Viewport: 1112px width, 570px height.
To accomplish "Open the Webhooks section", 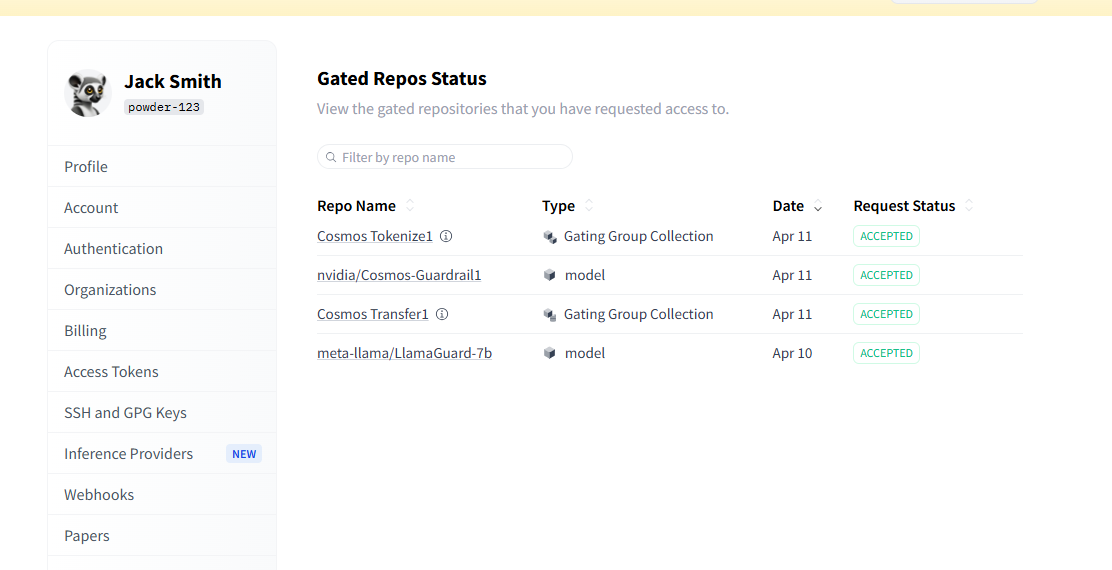I will 162,496.
